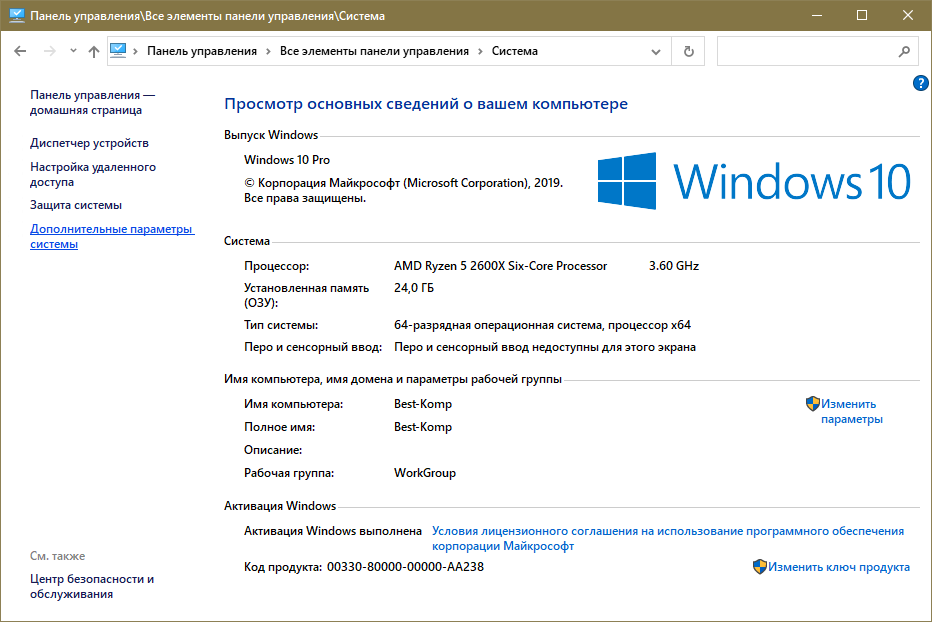Open Help with the blue question mark
932x622 pixels.
pos(921,83)
